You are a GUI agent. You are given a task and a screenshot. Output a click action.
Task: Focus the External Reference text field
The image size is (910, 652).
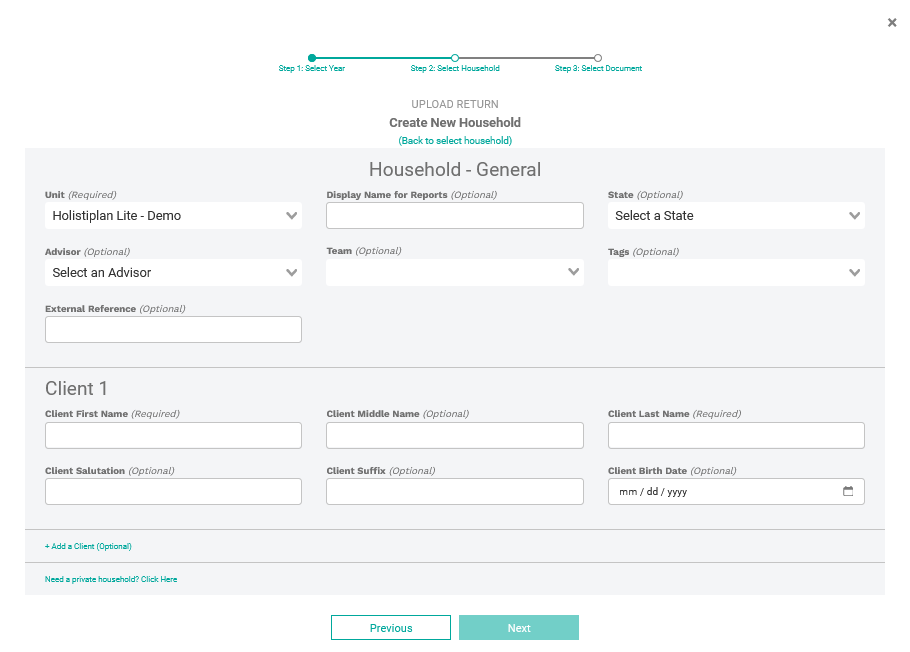point(173,330)
